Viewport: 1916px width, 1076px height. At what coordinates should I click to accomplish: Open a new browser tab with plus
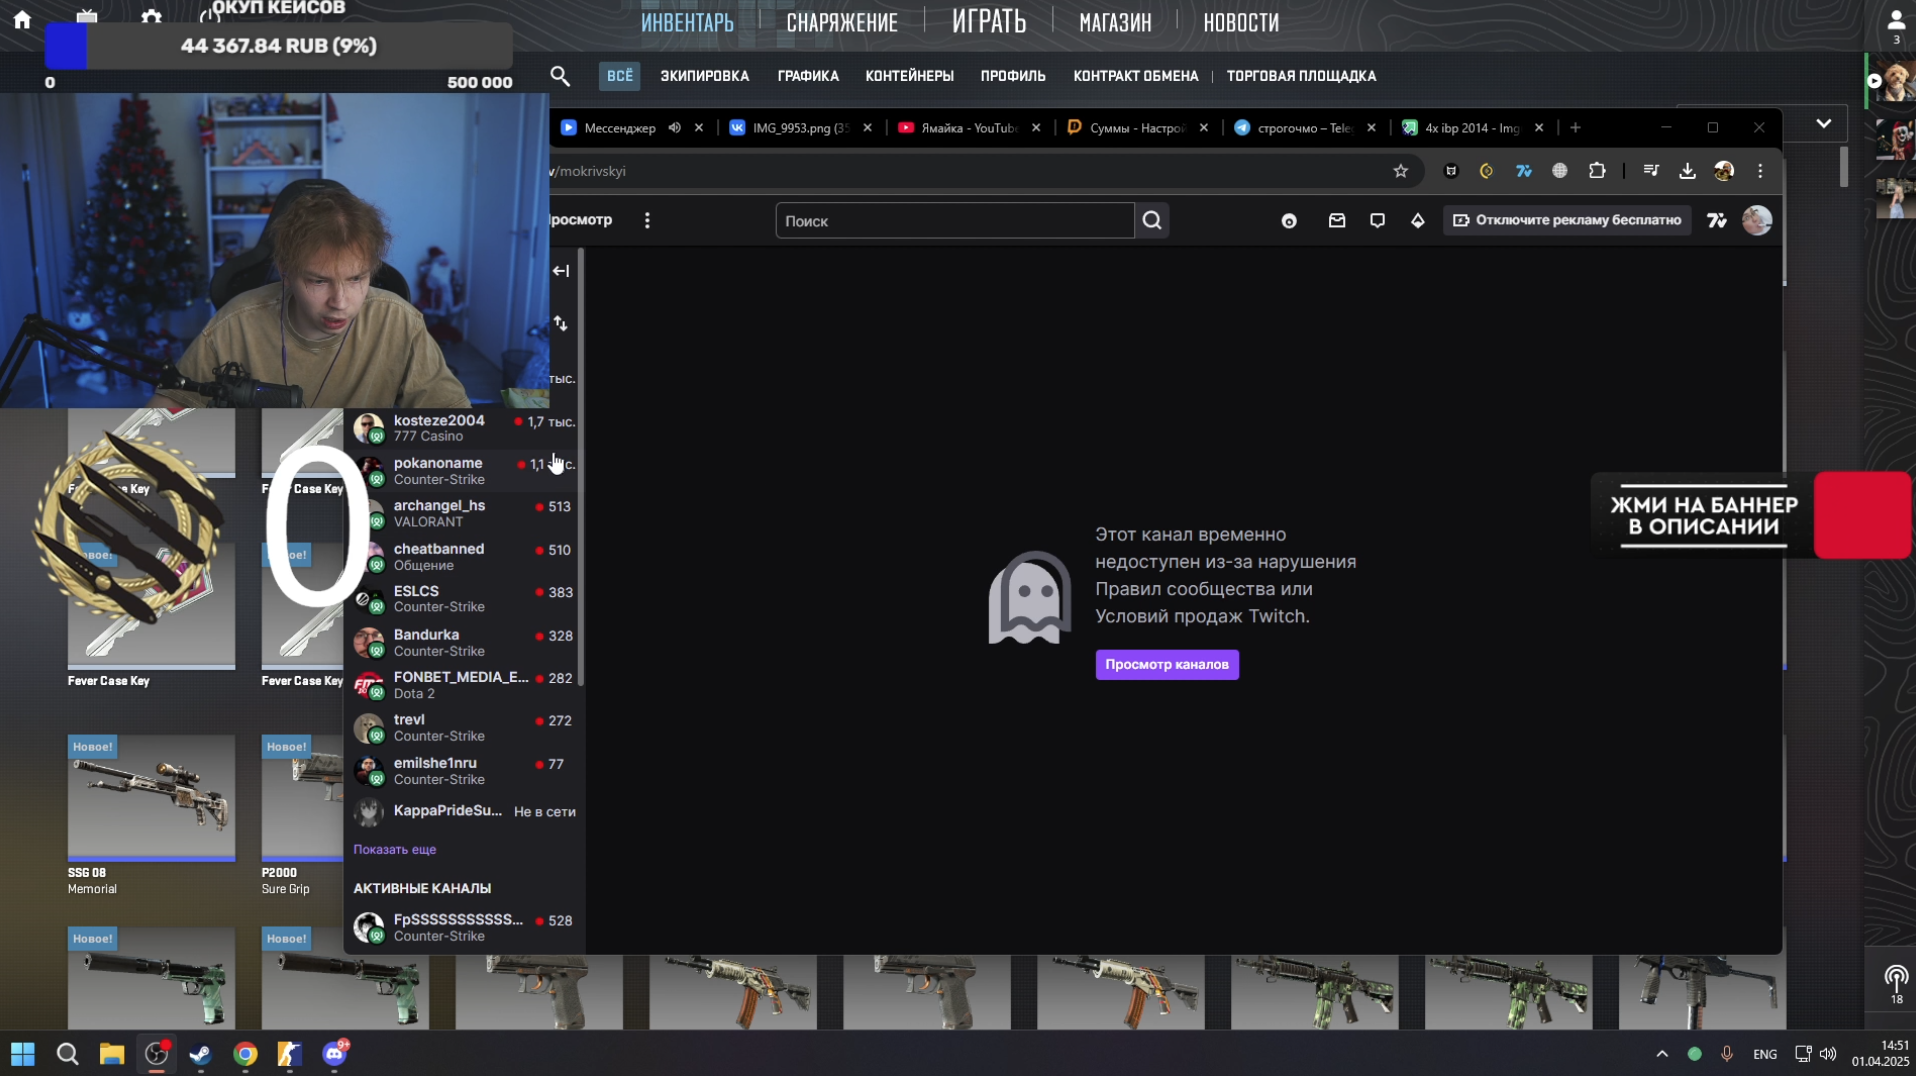1575,127
